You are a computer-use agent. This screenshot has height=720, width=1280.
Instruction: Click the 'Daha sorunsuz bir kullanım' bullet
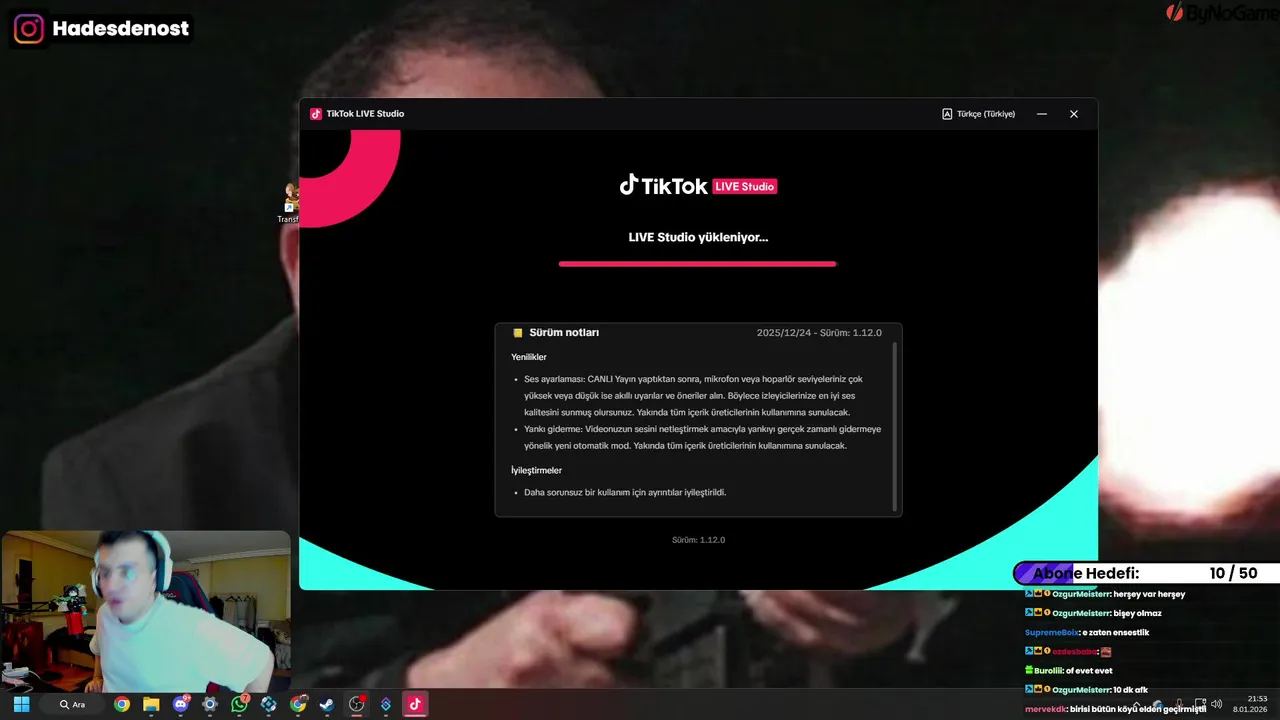click(625, 492)
